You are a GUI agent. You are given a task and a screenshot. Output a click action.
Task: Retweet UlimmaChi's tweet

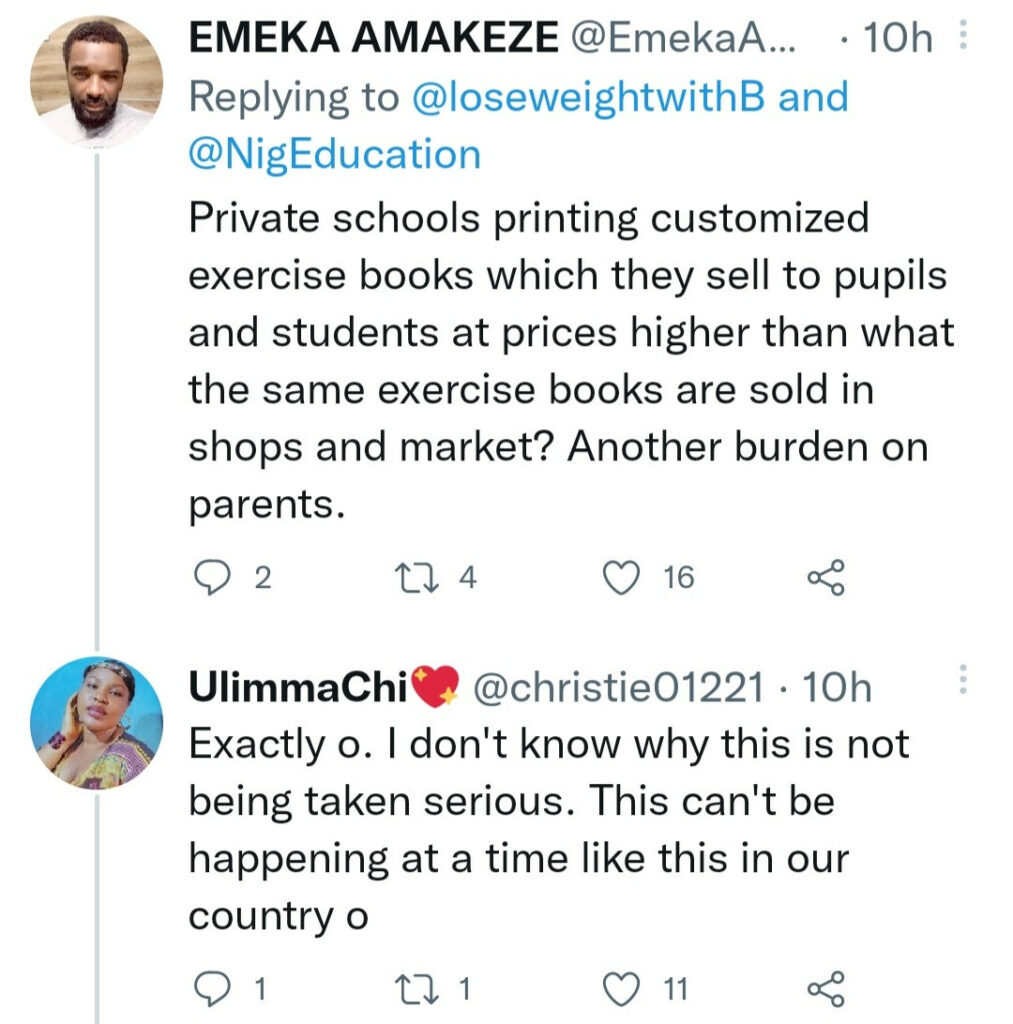pos(414,989)
